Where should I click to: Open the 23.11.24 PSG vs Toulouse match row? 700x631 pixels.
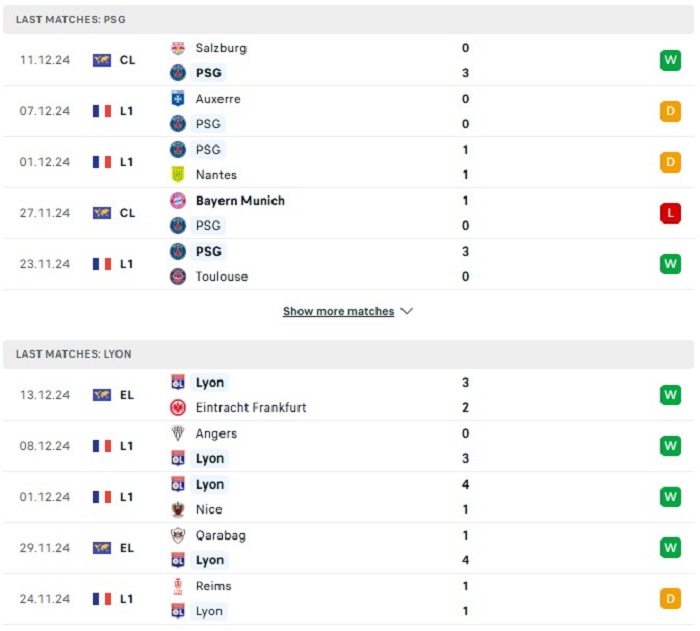click(x=348, y=264)
